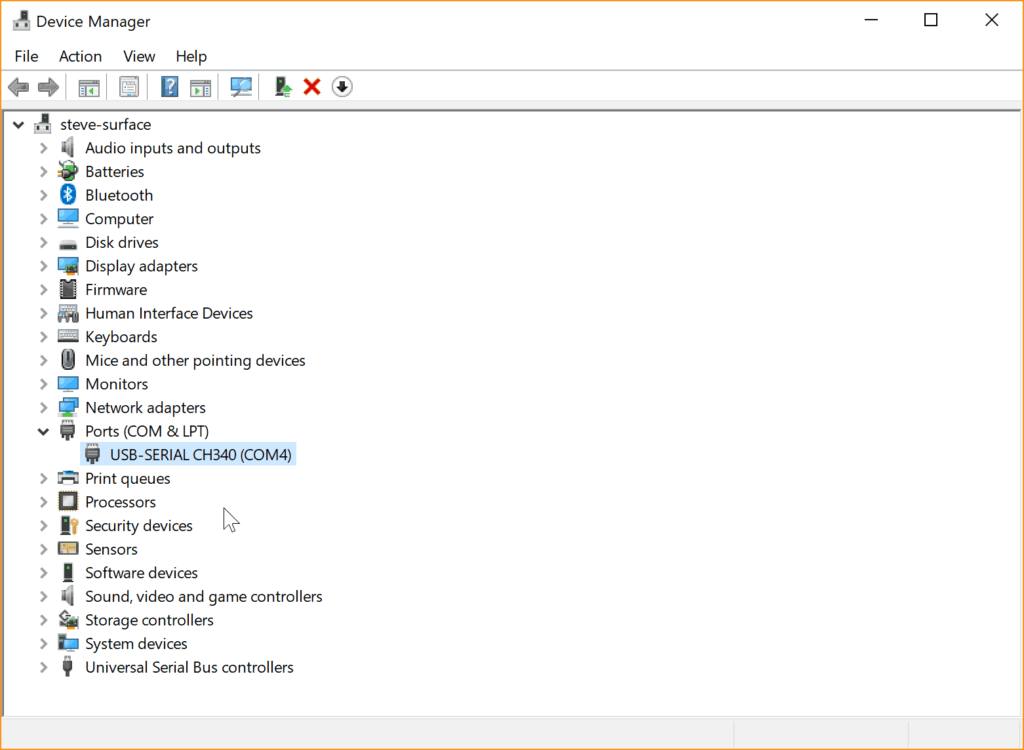The width and height of the screenshot is (1024, 750).
Task: Expand the Display adapters category
Action: point(43,266)
